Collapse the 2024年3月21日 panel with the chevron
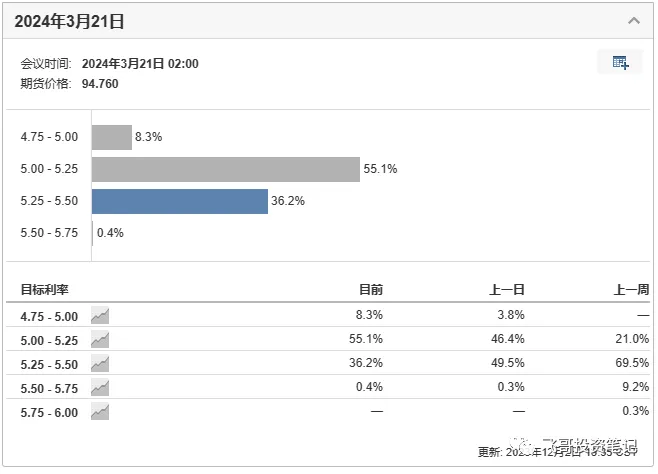This screenshot has width=658, height=474. click(633, 20)
